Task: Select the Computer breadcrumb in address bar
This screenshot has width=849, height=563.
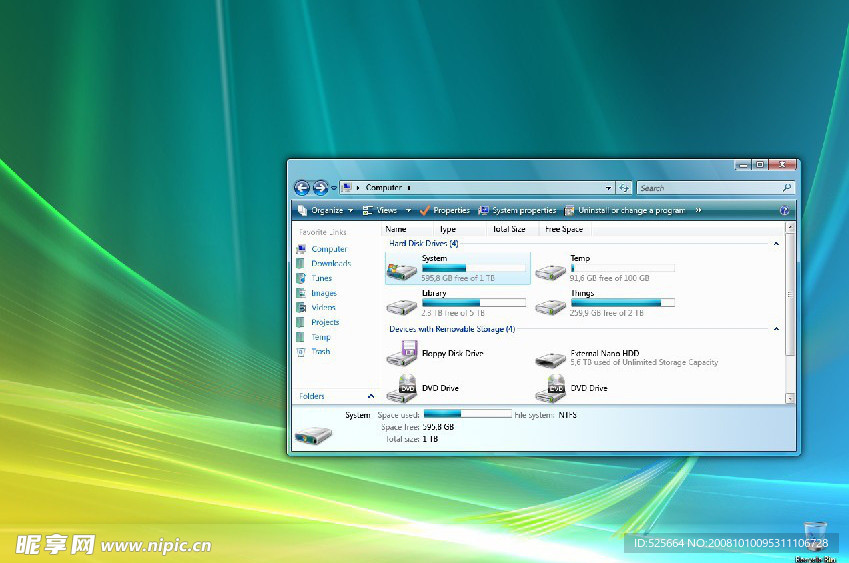Action: coord(383,187)
